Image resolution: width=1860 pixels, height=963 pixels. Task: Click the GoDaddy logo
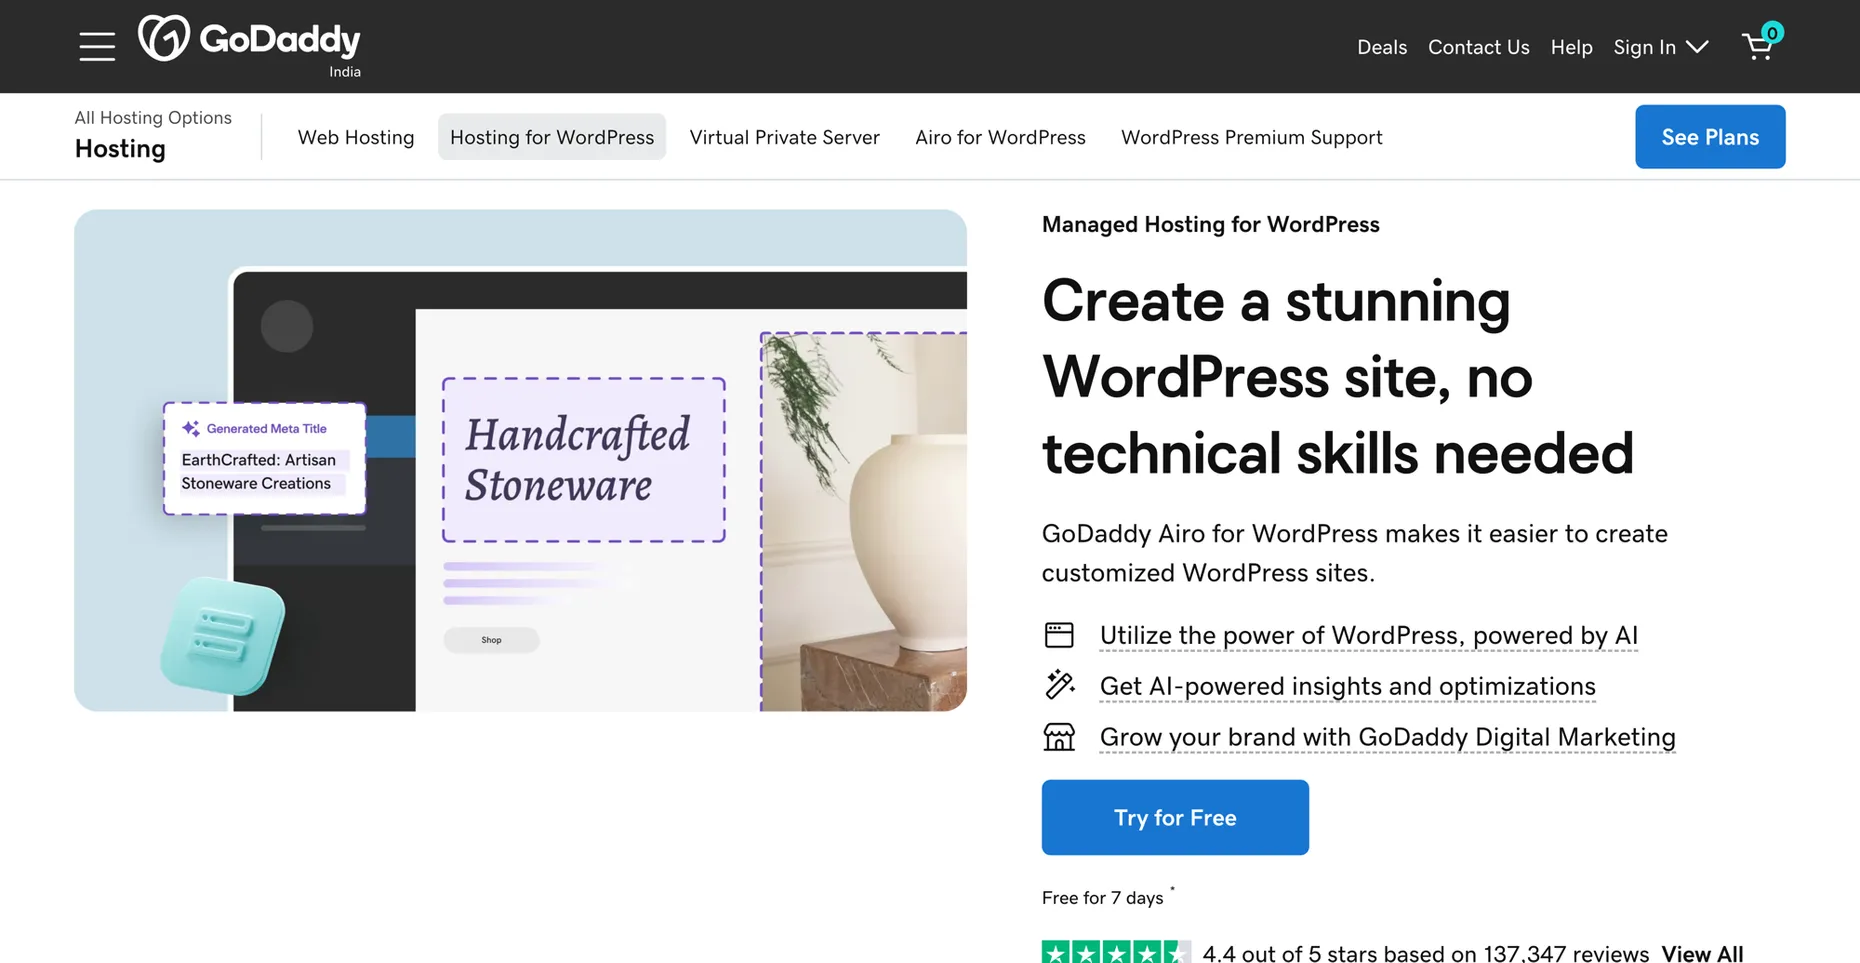point(249,40)
